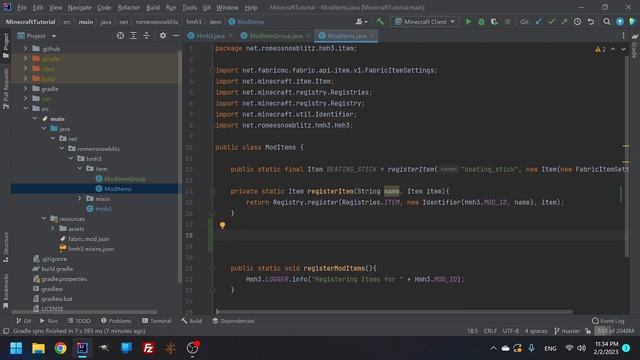Show Git history clock icon
Image resolution: width=640 pixels, height=360 pixels.
click(x=578, y=22)
